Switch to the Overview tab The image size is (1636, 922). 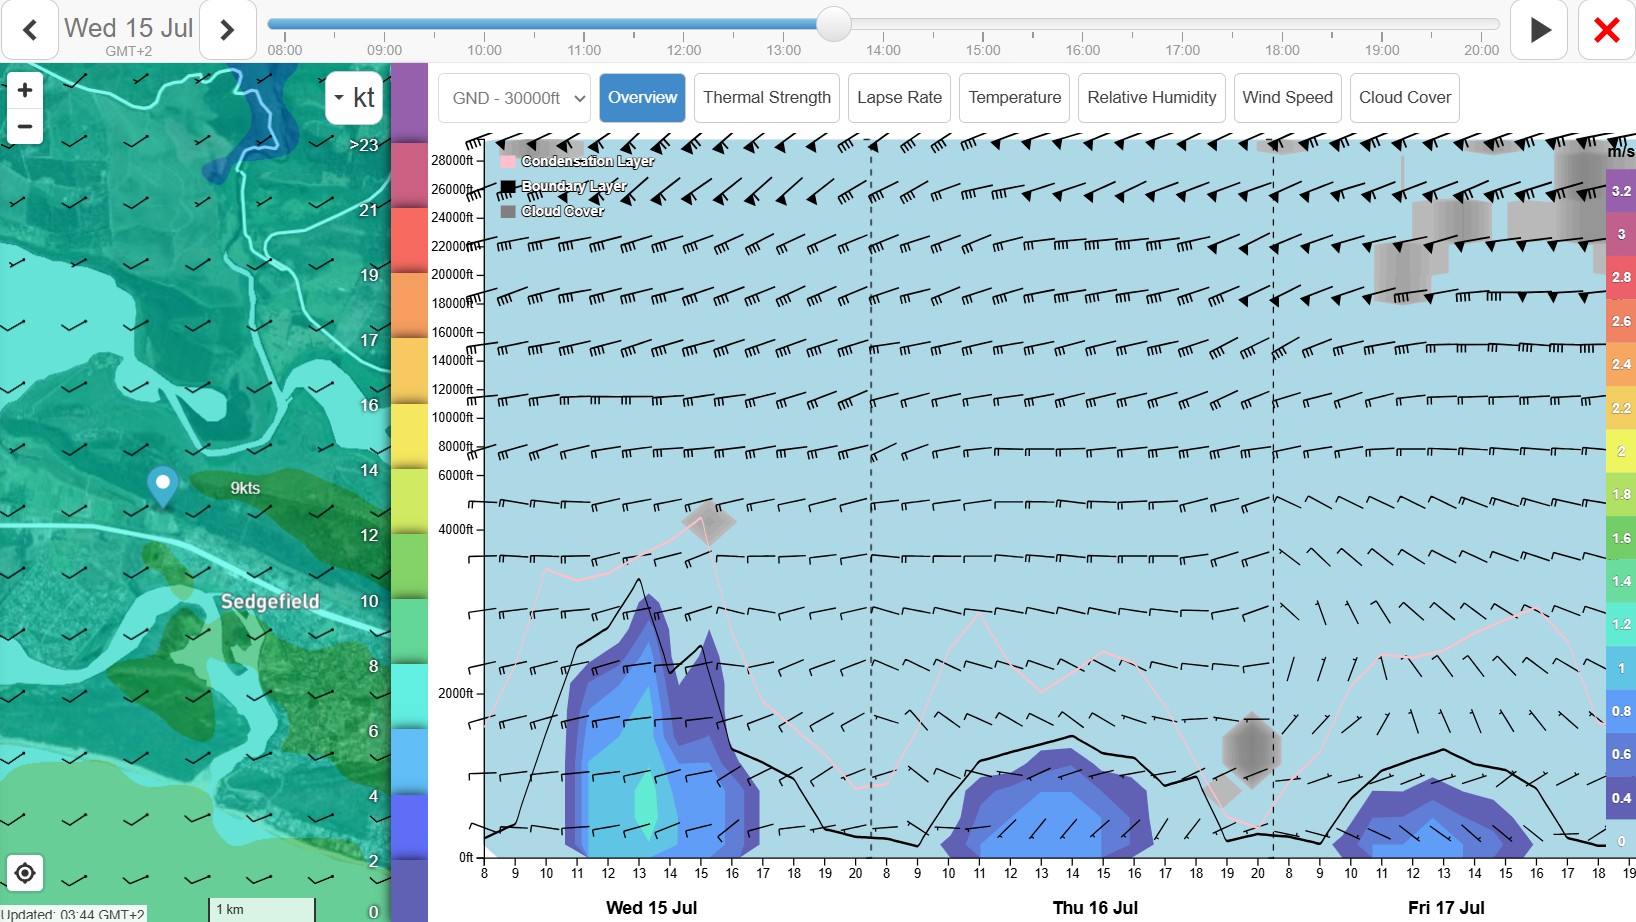tap(642, 98)
